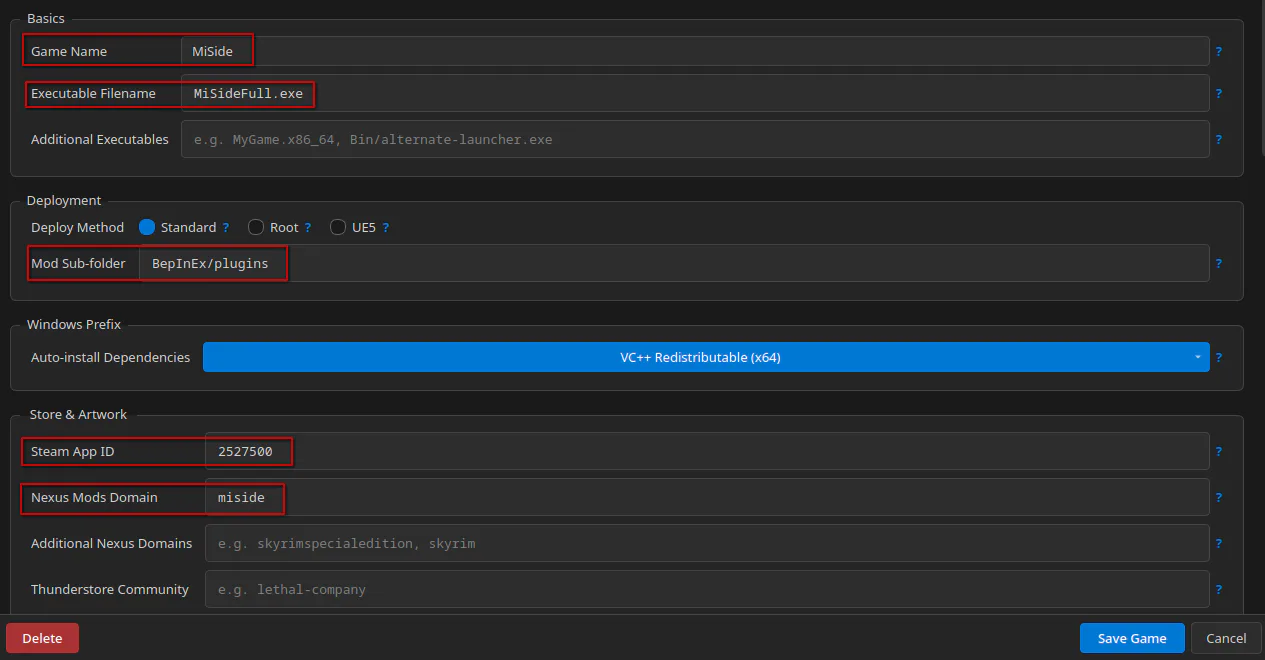Save the game configuration
The height and width of the screenshot is (660, 1265).
click(1132, 638)
